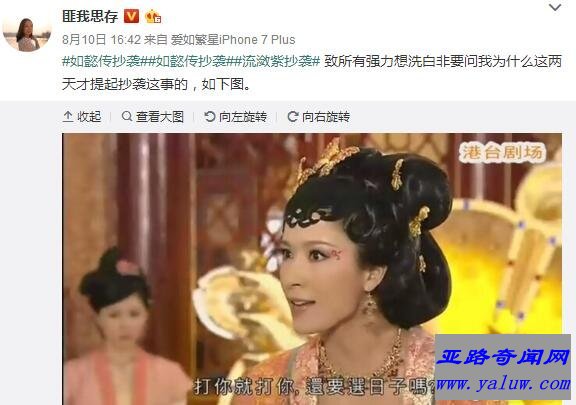Click the www.yaluw.com watermark URL
The width and height of the screenshot is (576, 405).
(x=503, y=384)
